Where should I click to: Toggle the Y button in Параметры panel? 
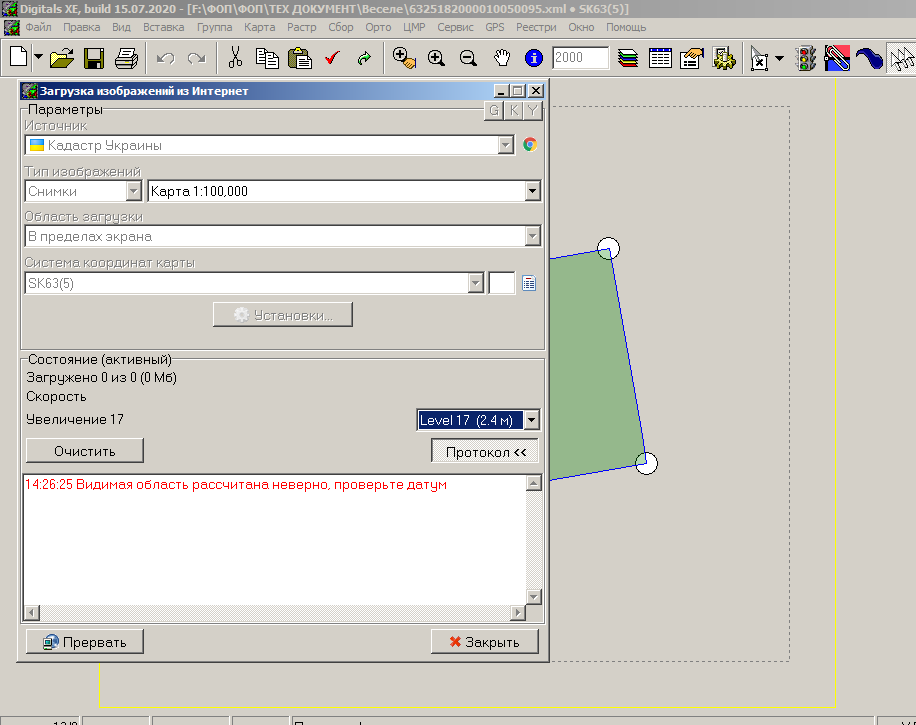(533, 111)
